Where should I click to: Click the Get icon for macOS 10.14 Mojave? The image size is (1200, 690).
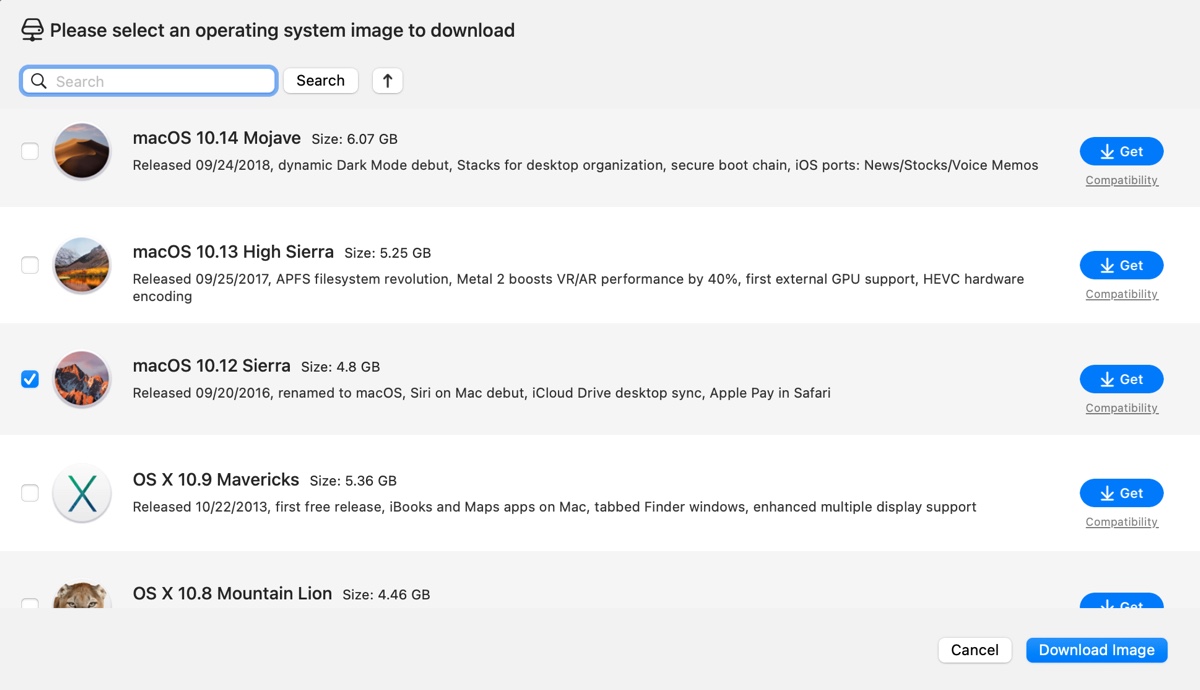(1107, 151)
